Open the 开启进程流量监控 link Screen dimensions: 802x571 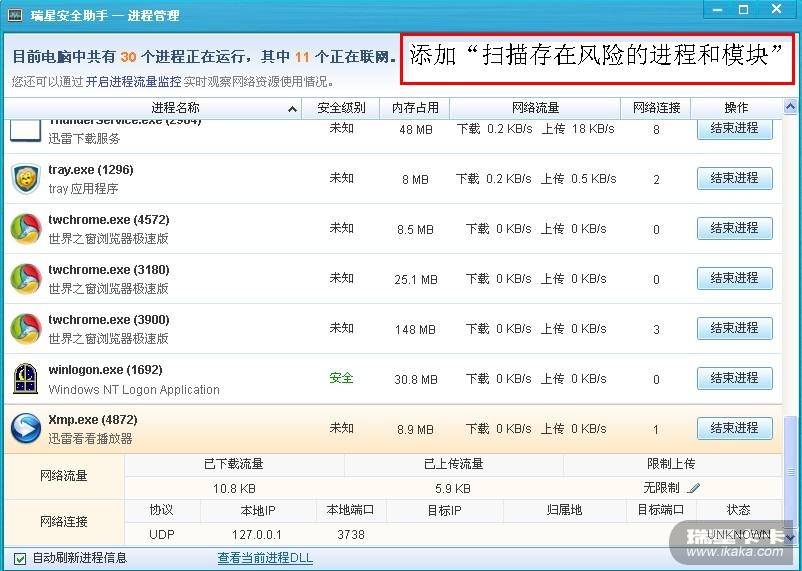133,82
